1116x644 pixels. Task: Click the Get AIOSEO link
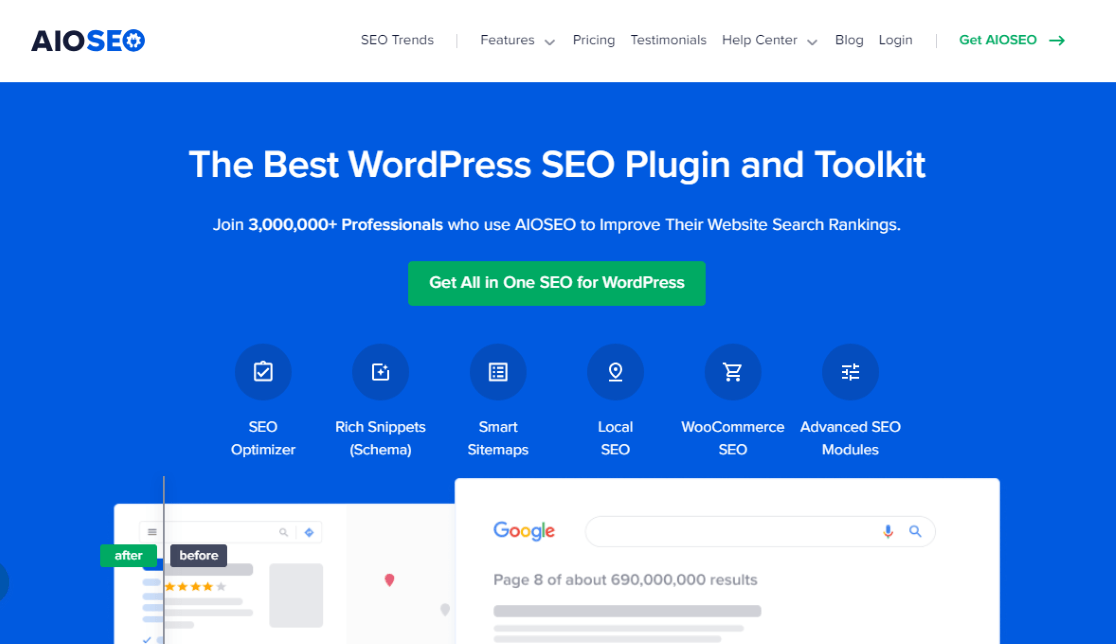tap(1010, 40)
